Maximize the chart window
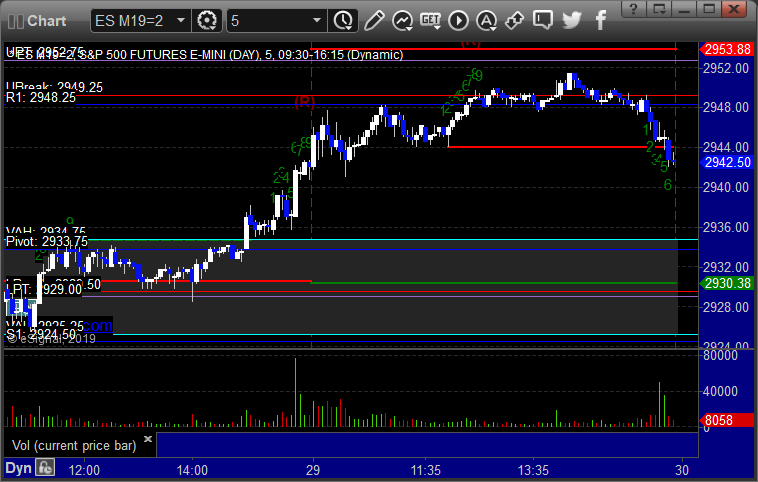Viewport: 758px width, 482px height. 709,8
